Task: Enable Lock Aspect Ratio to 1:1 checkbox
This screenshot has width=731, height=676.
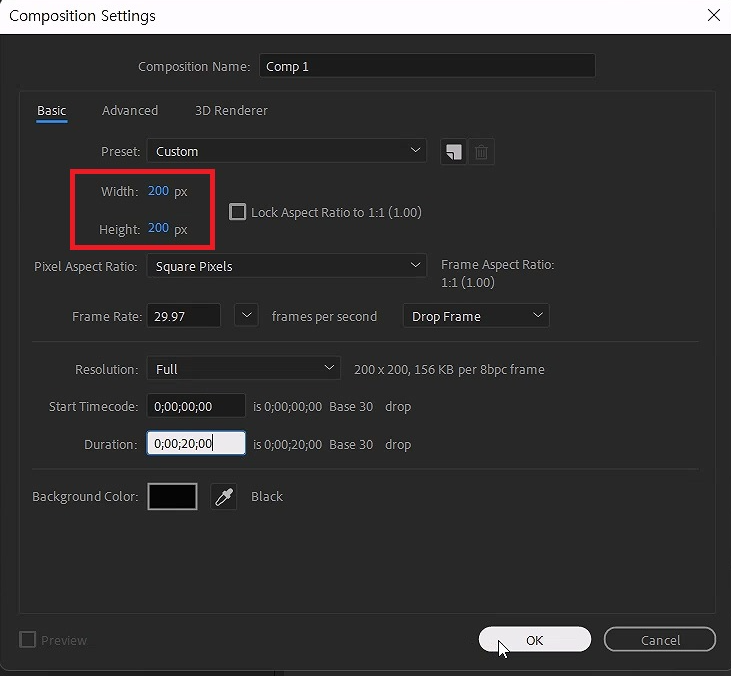Action: pos(237,212)
